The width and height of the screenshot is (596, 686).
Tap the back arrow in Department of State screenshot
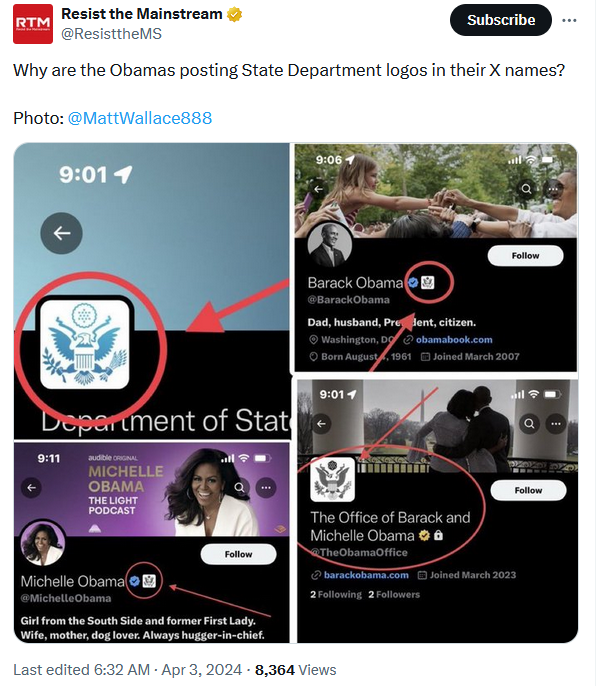pos(62,233)
